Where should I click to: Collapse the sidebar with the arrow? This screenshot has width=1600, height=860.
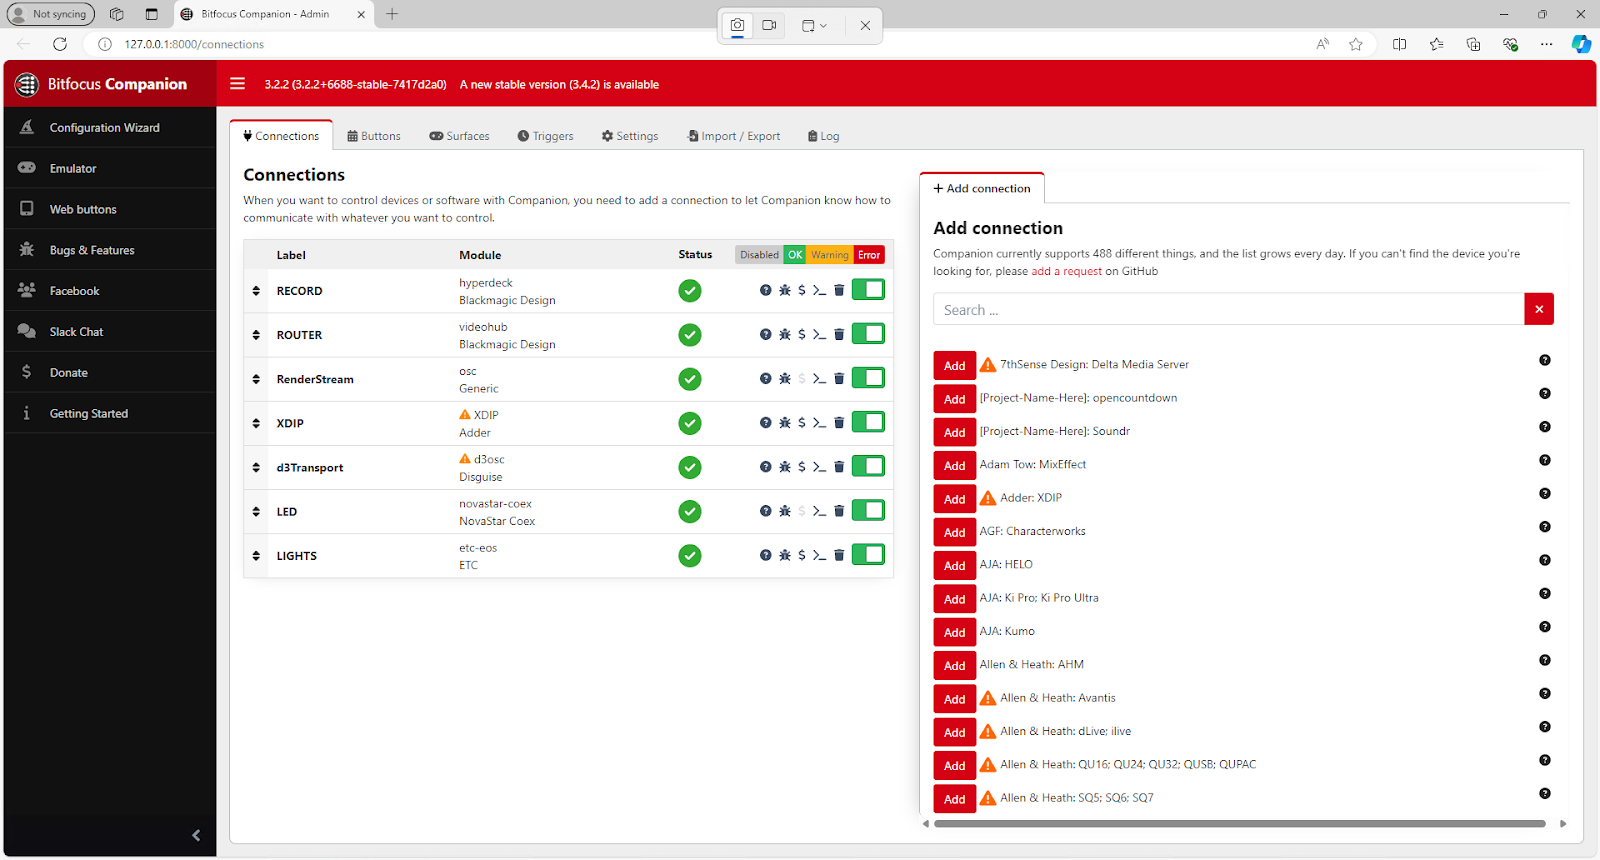tap(196, 835)
